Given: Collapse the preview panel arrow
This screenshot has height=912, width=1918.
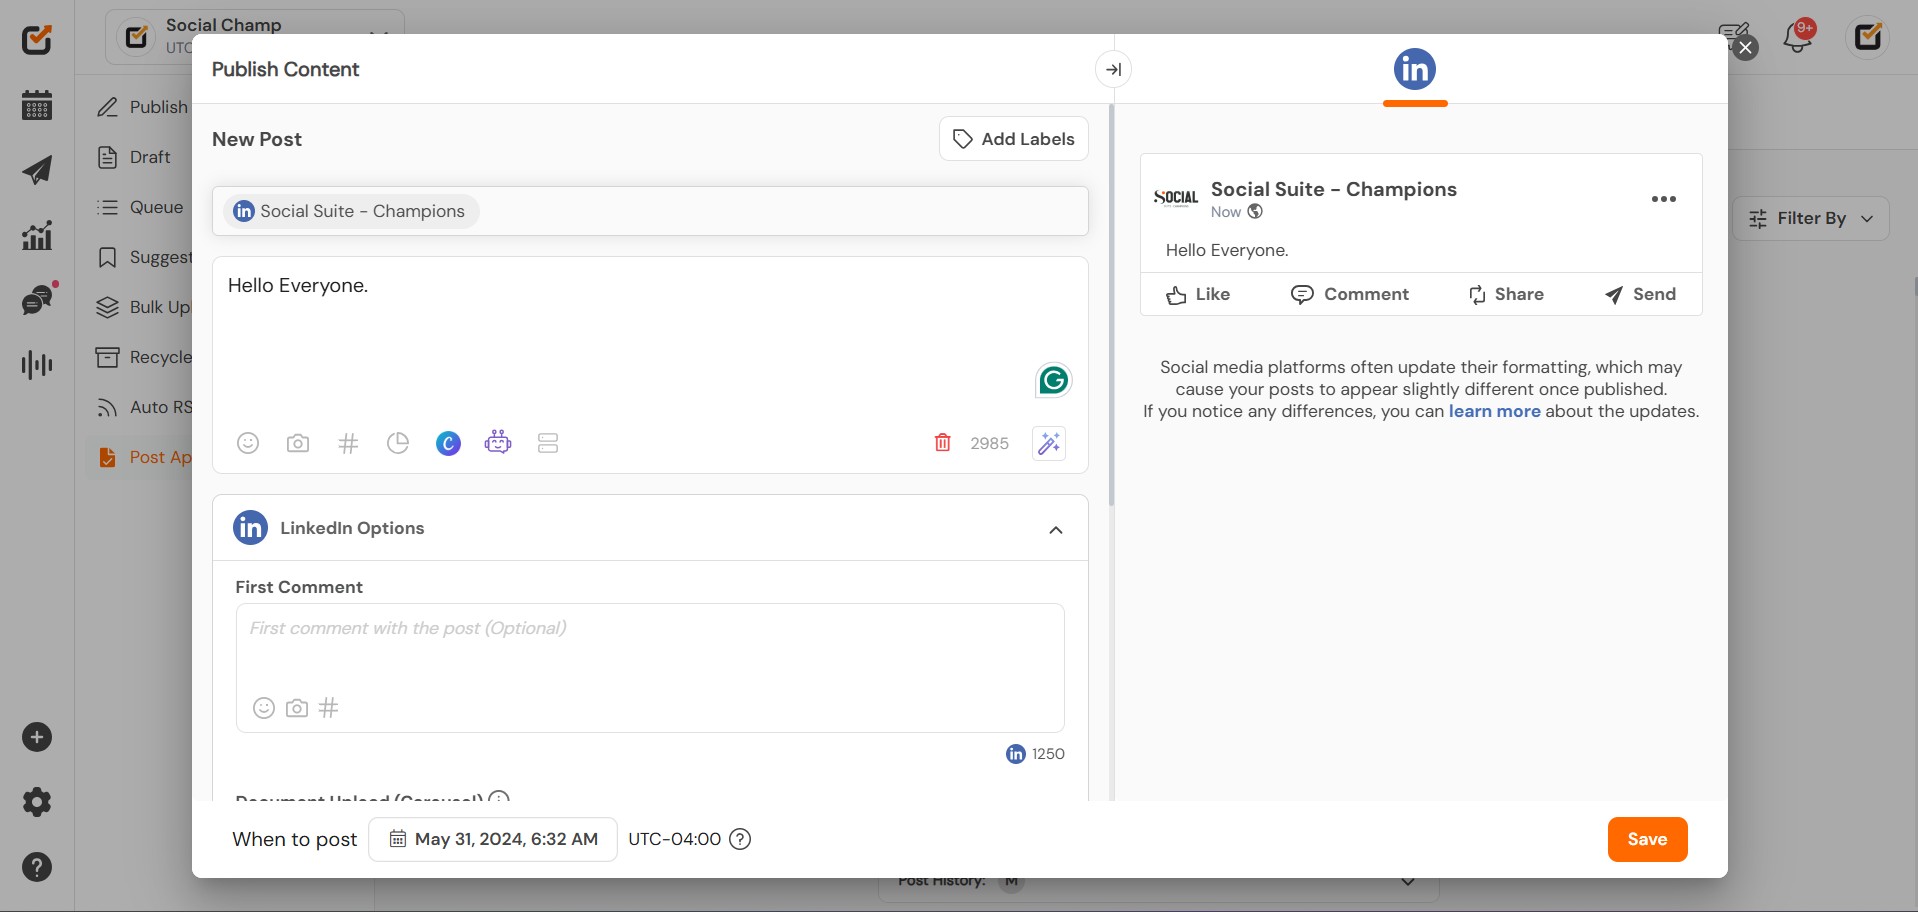Looking at the screenshot, I should click(1113, 69).
